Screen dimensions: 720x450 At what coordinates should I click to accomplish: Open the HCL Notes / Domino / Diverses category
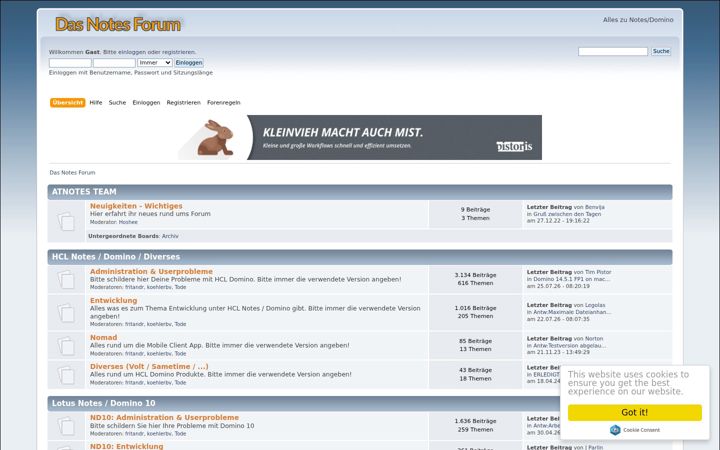tap(116, 257)
